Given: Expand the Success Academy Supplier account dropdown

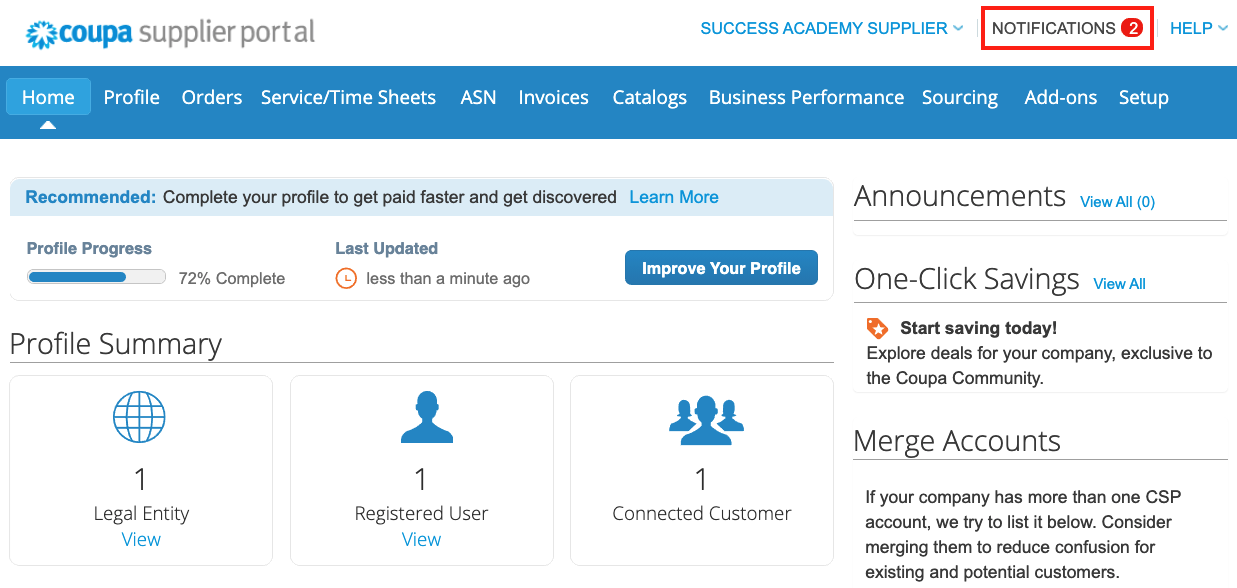Looking at the screenshot, I should click(x=831, y=28).
